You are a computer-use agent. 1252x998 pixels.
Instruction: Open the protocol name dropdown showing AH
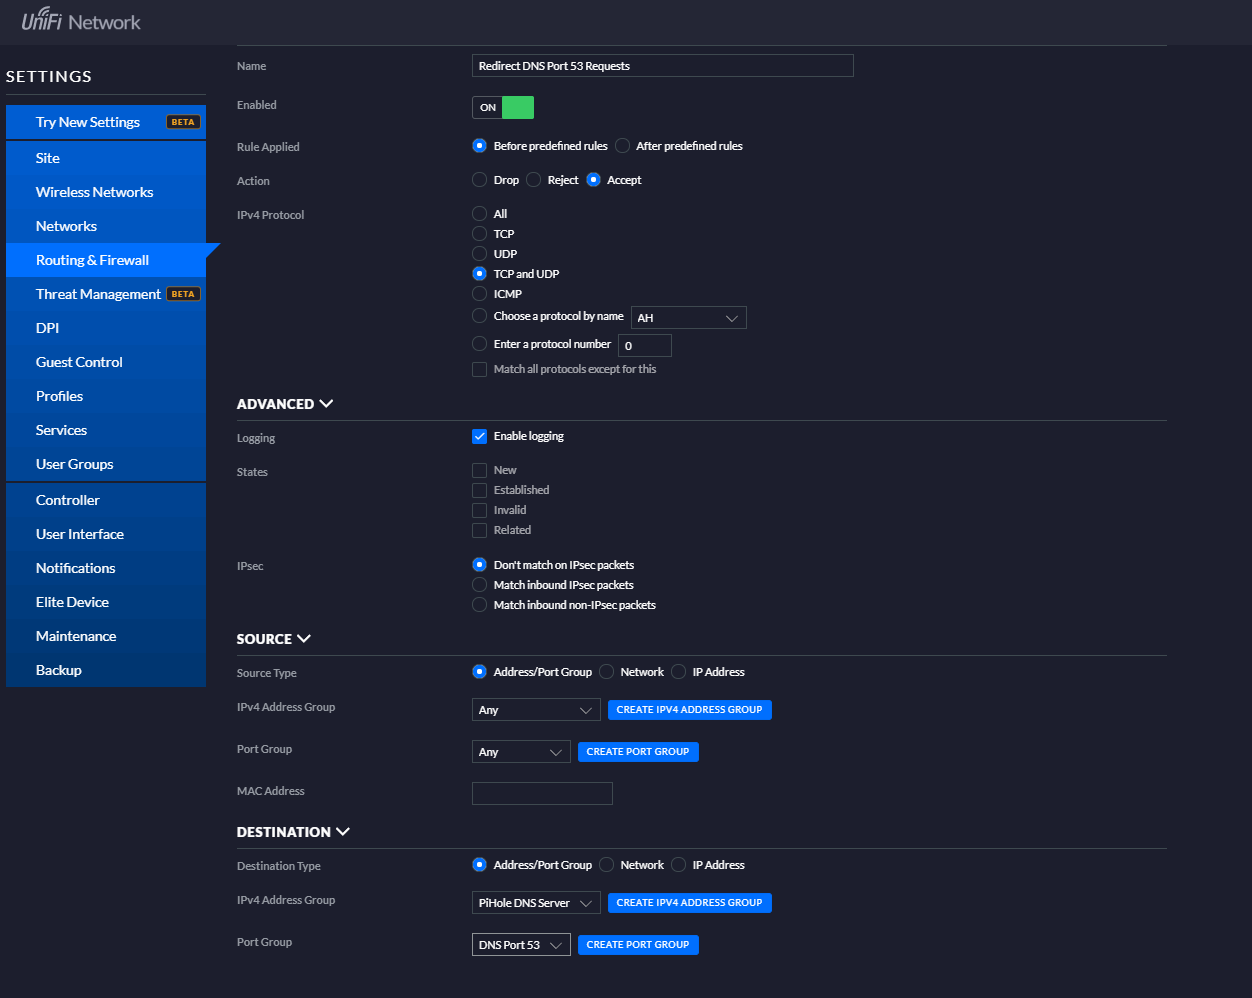688,318
